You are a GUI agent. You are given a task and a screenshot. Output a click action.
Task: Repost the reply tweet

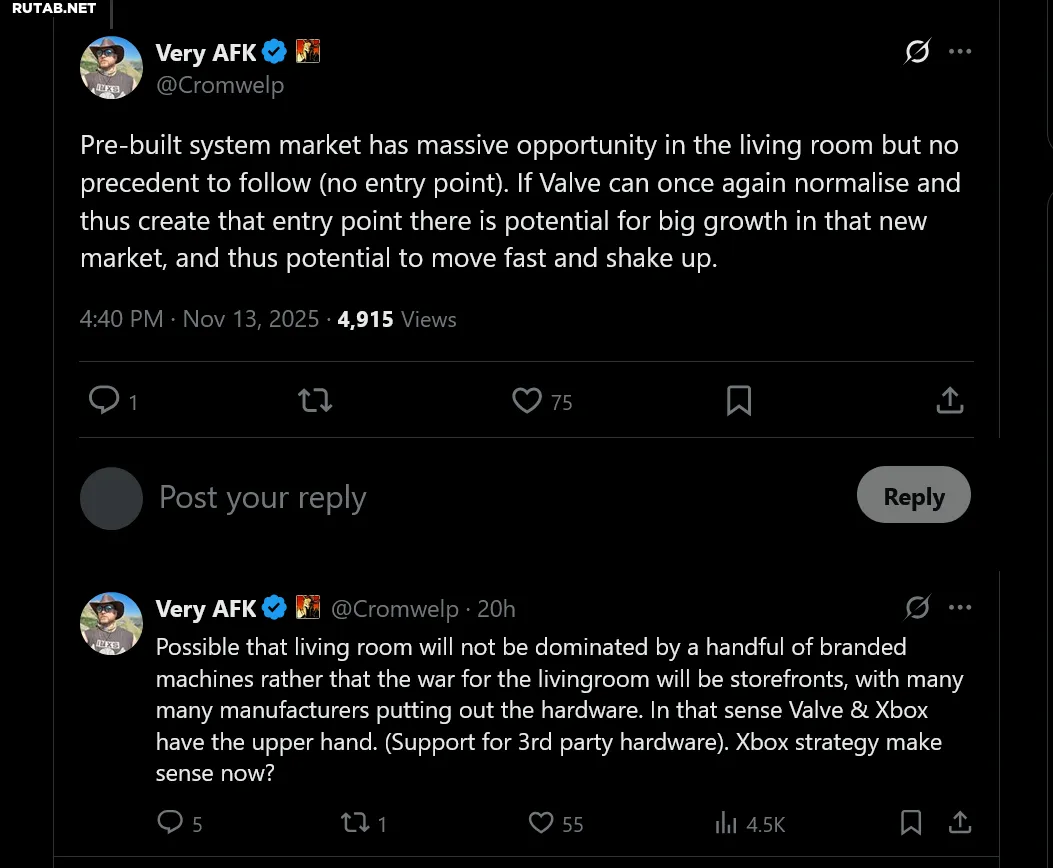pos(354,823)
